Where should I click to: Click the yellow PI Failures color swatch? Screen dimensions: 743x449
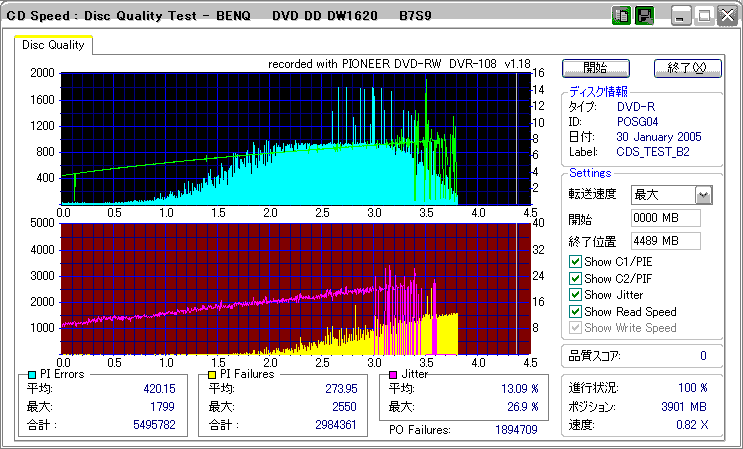coord(212,375)
